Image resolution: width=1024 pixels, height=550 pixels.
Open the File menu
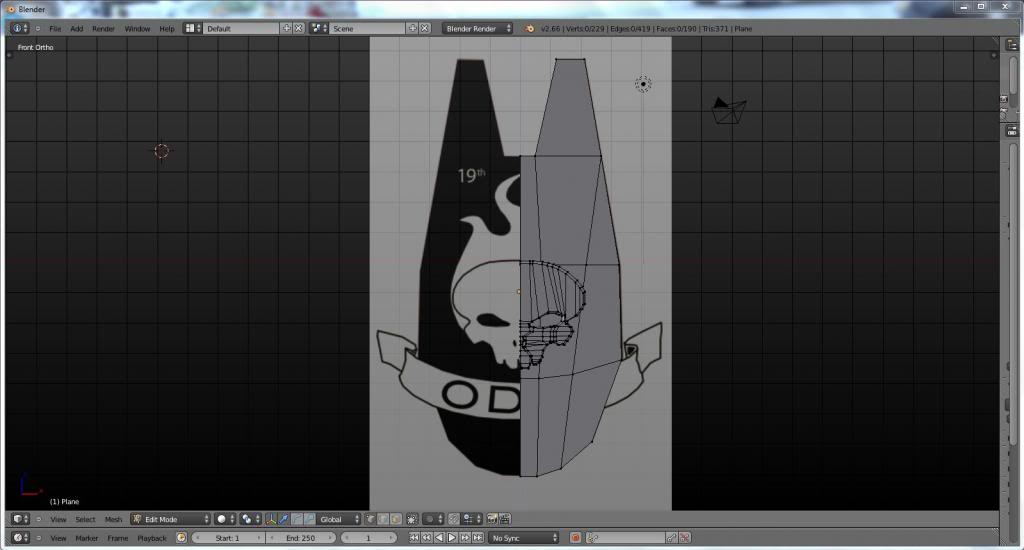[55, 29]
